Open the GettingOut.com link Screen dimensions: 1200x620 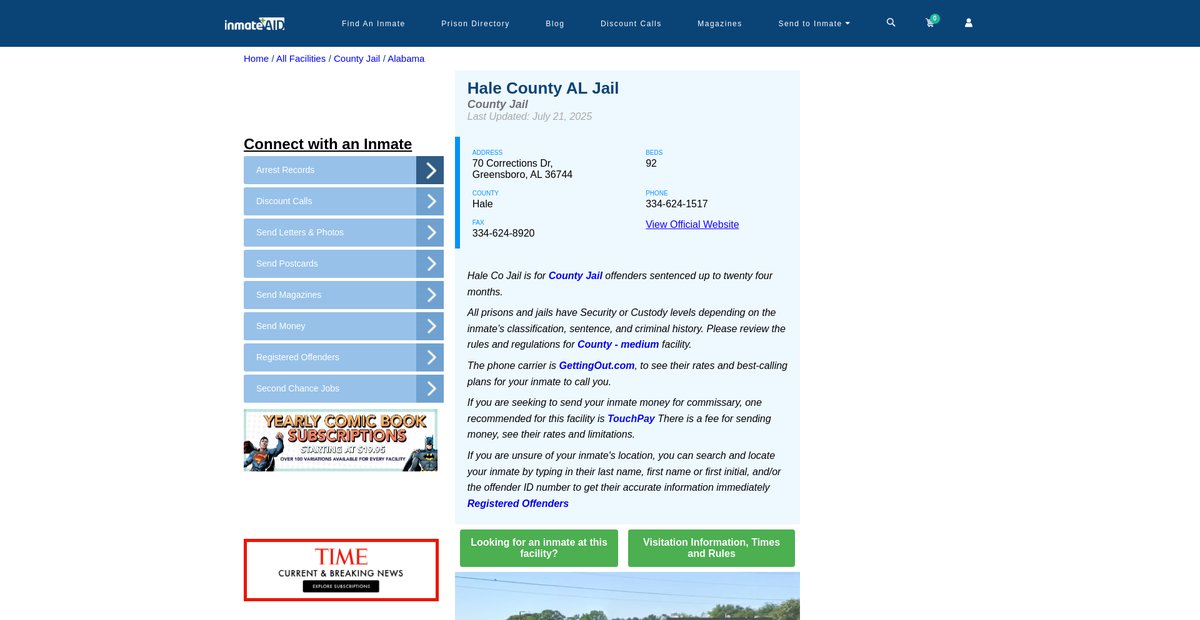point(597,365)
